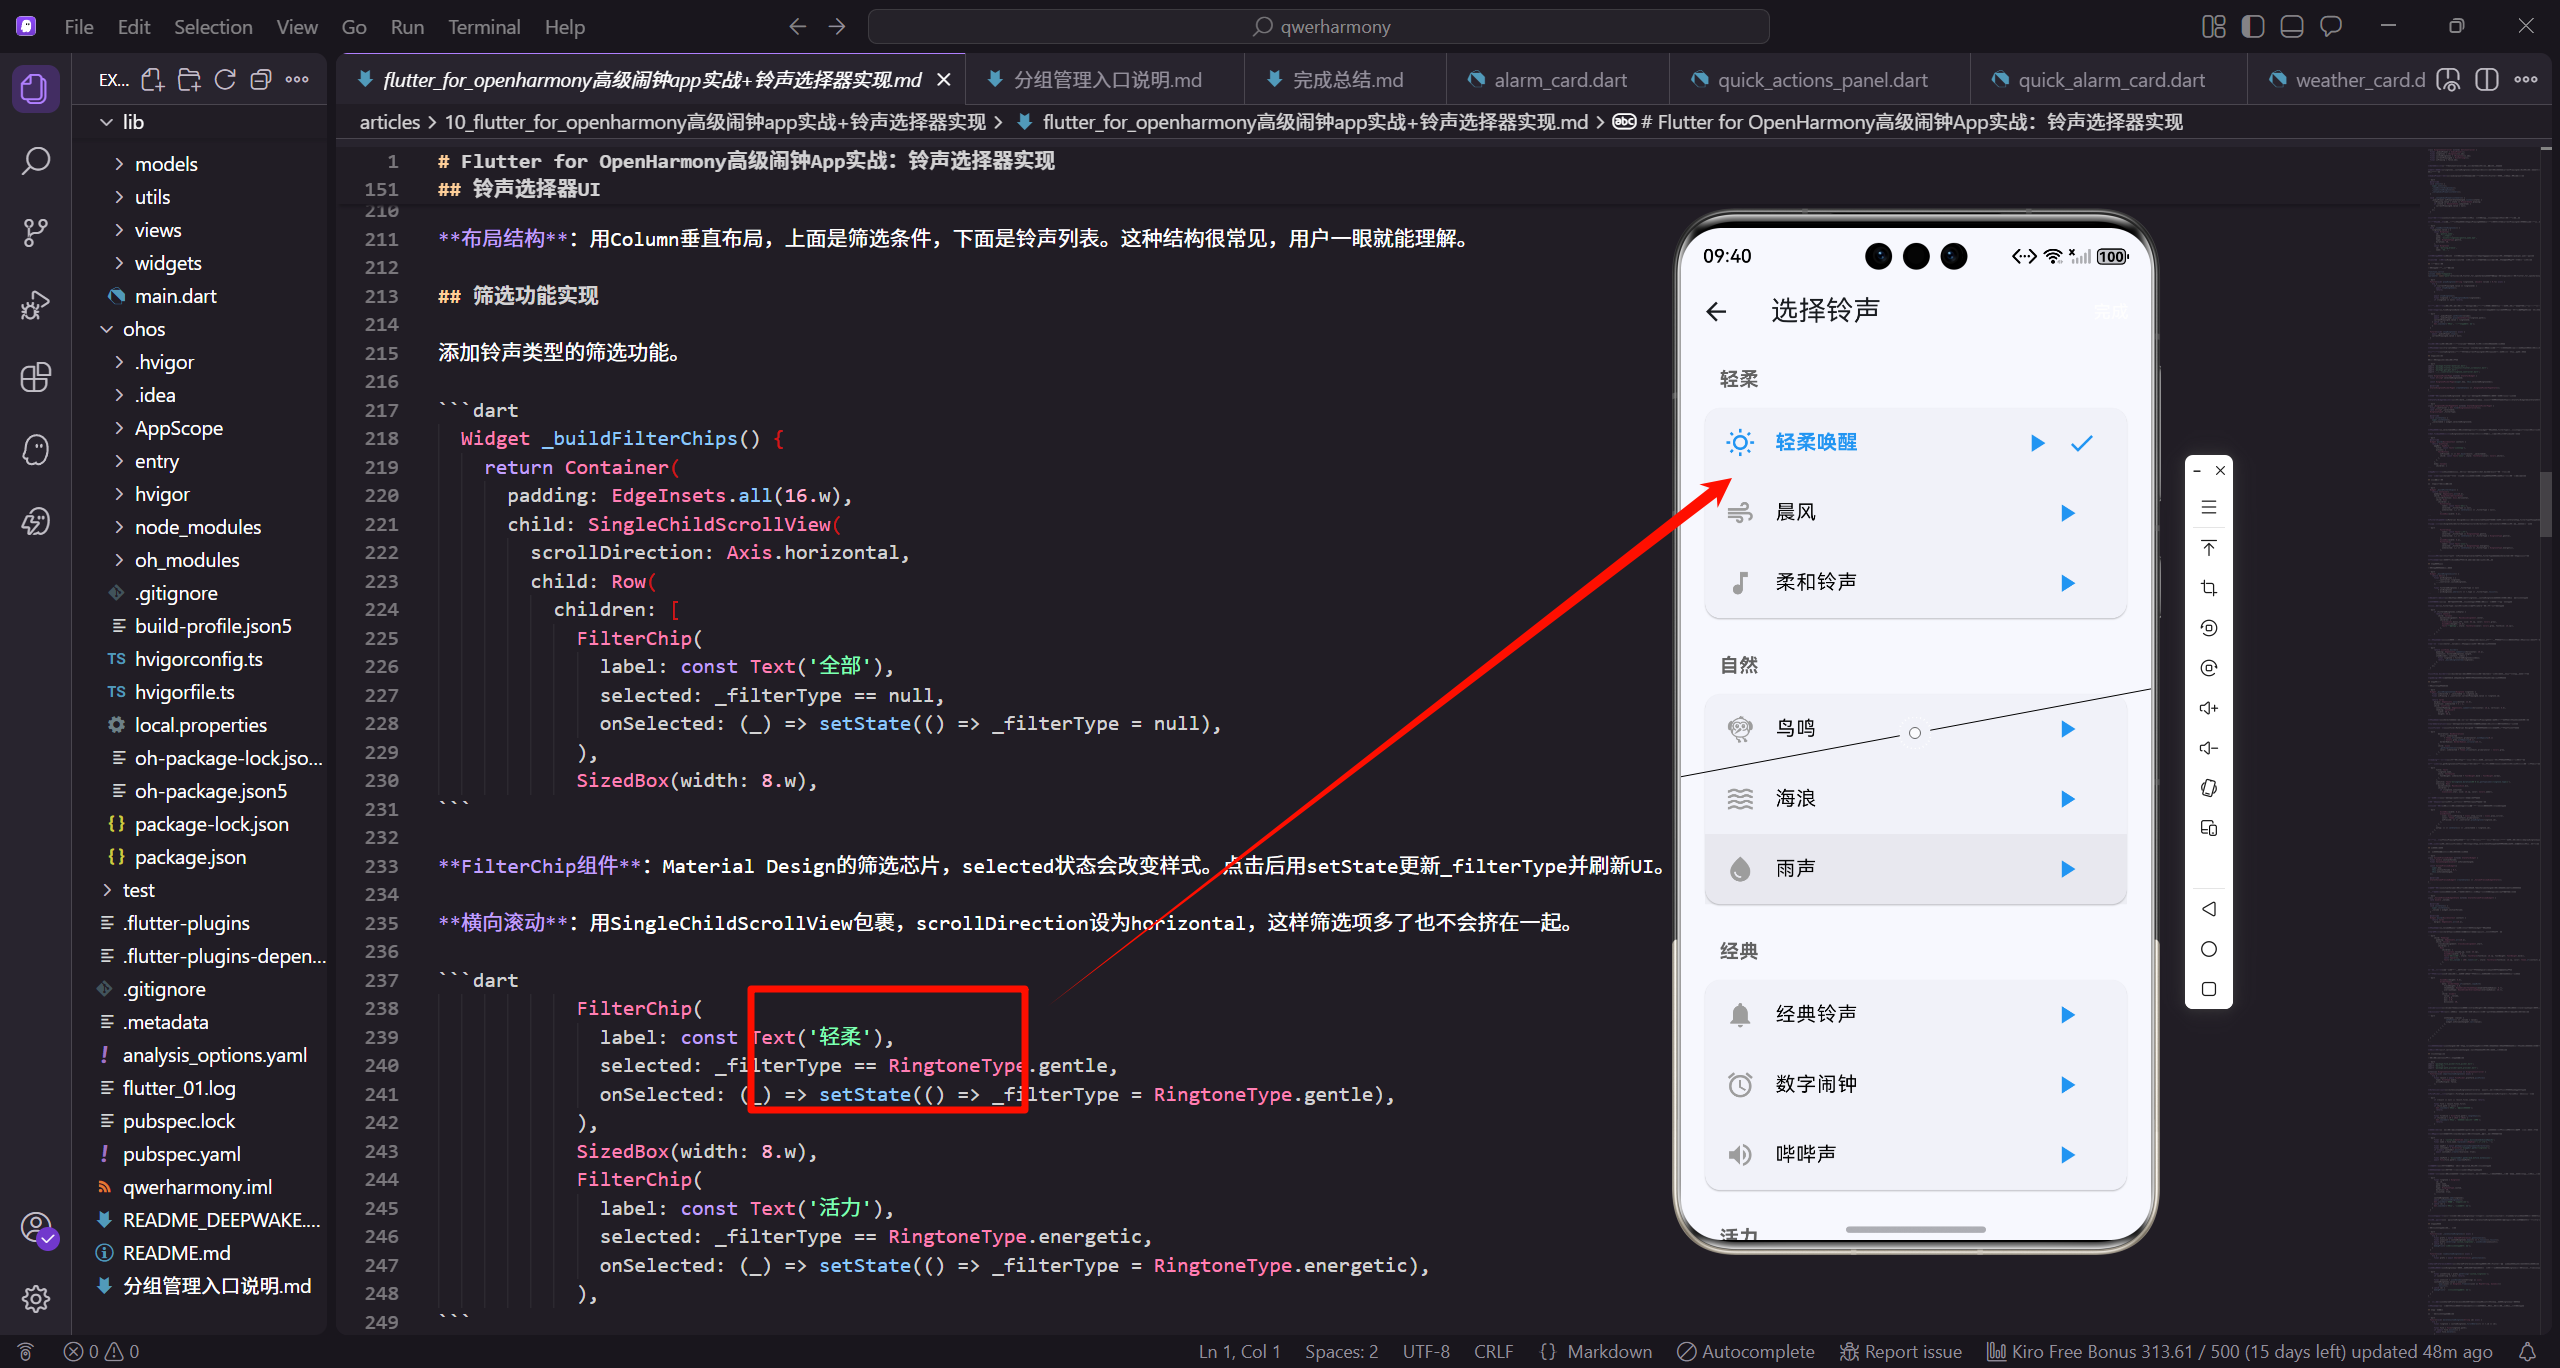Open the File menu
Viewport: 2560px width, 1368px height.
point(79,27)
